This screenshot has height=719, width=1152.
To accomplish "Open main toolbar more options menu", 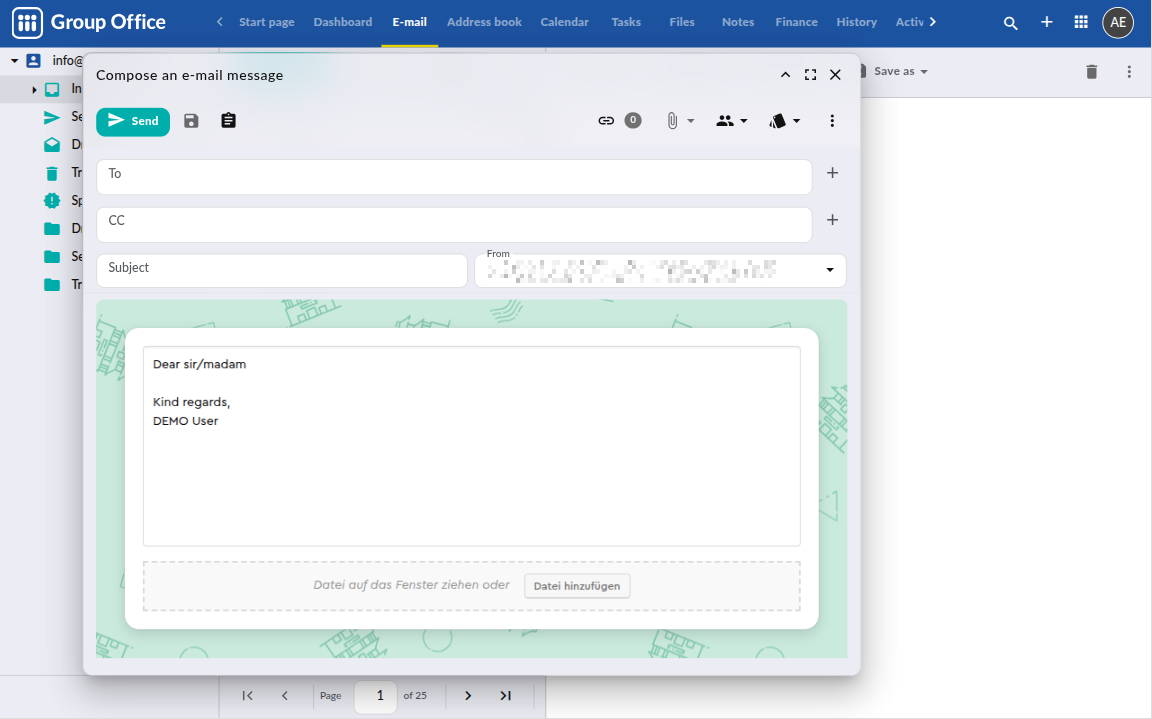I will (1129, 71).
